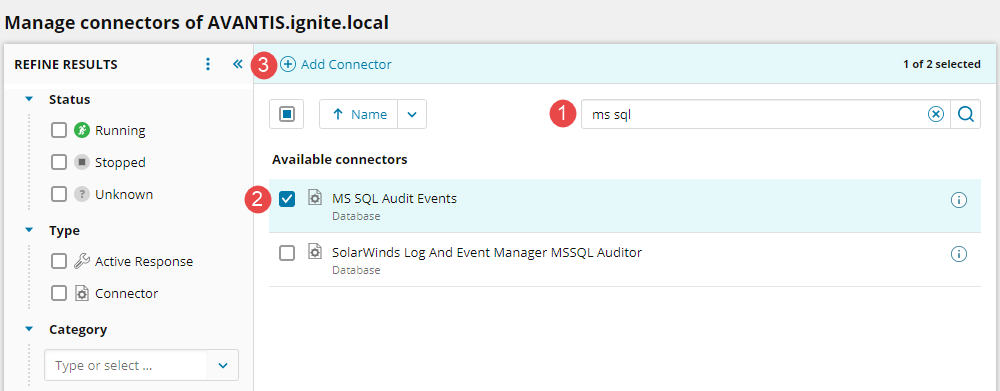Collapse the Type filter section
This screenshot has height=391, width=1000.
(x=29, y=230)
